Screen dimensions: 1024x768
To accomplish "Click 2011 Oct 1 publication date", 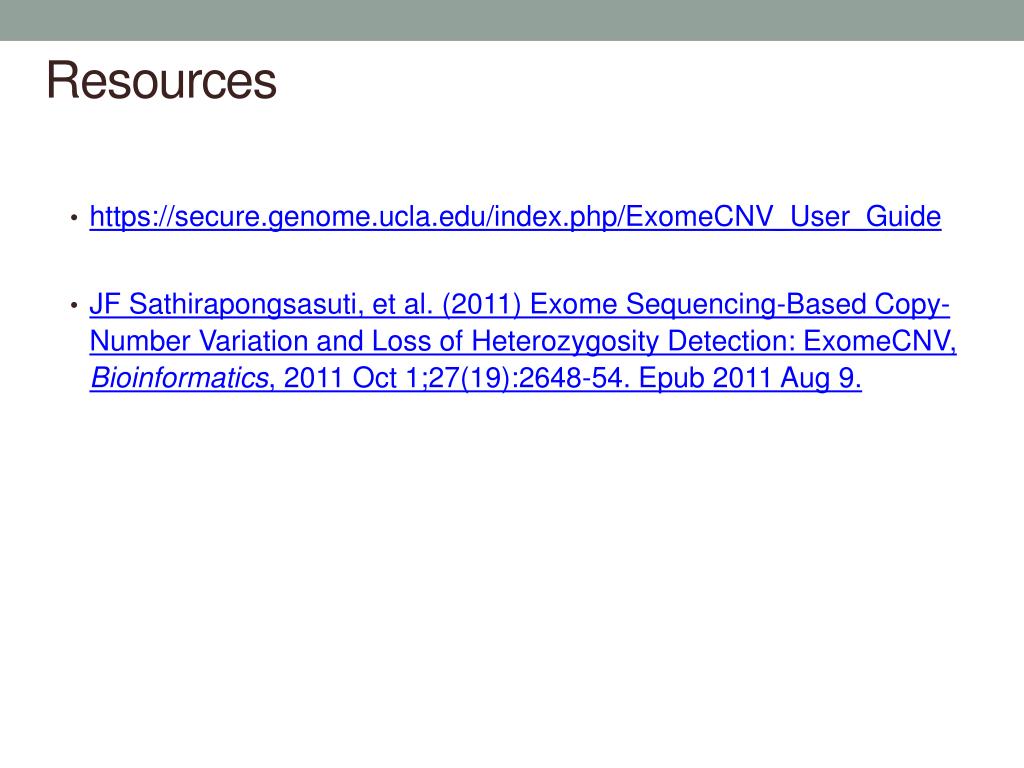I will coord(351,377).
